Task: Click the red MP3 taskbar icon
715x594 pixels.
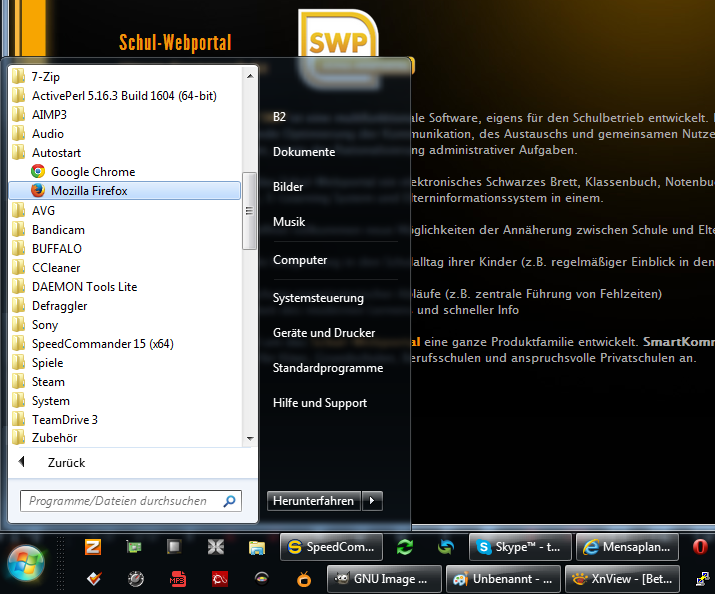Action: 177,579
